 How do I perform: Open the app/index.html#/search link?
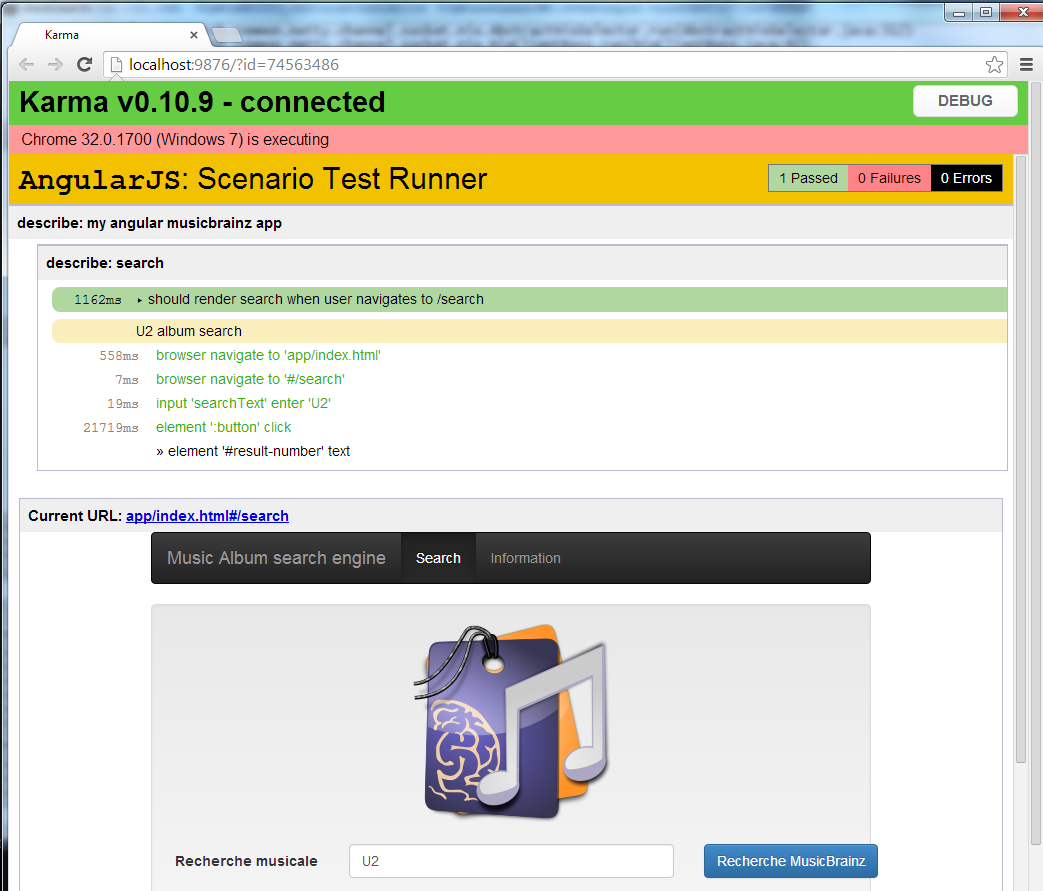tap(207, 516)
